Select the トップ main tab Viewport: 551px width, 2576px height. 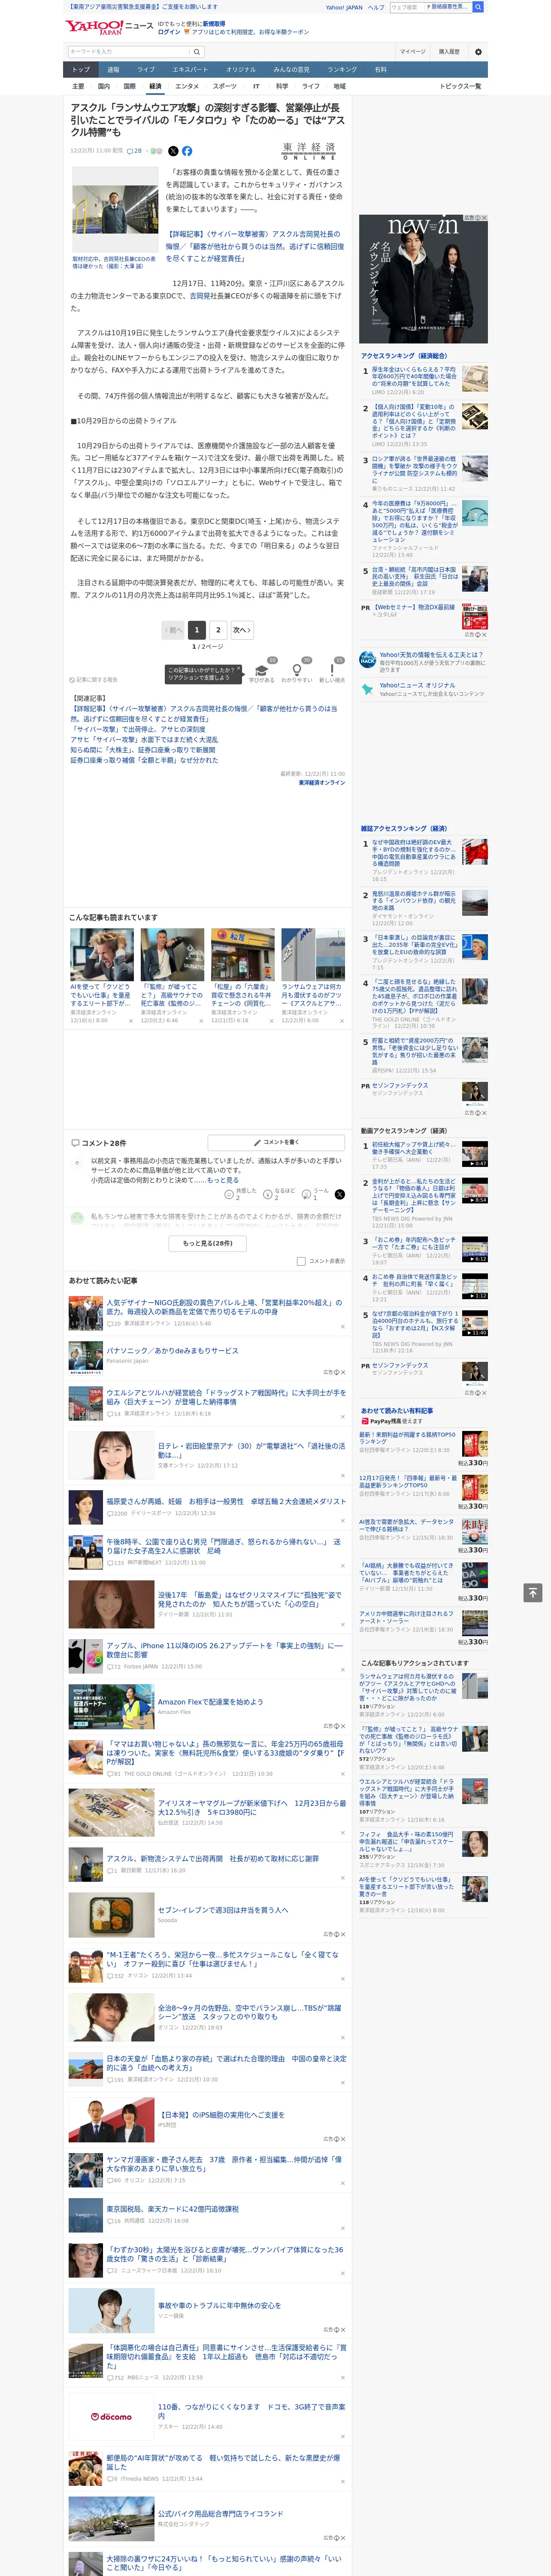pos(81,70)
